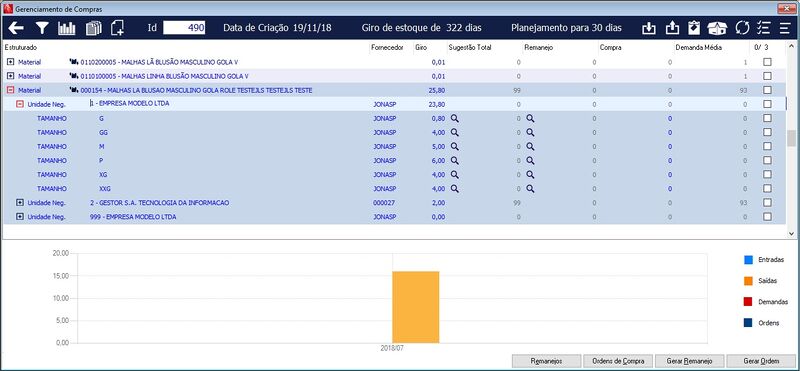Viewport: 800px width, 371px height.
Task: Click the Estruturado column header
Action: [20, 47]
